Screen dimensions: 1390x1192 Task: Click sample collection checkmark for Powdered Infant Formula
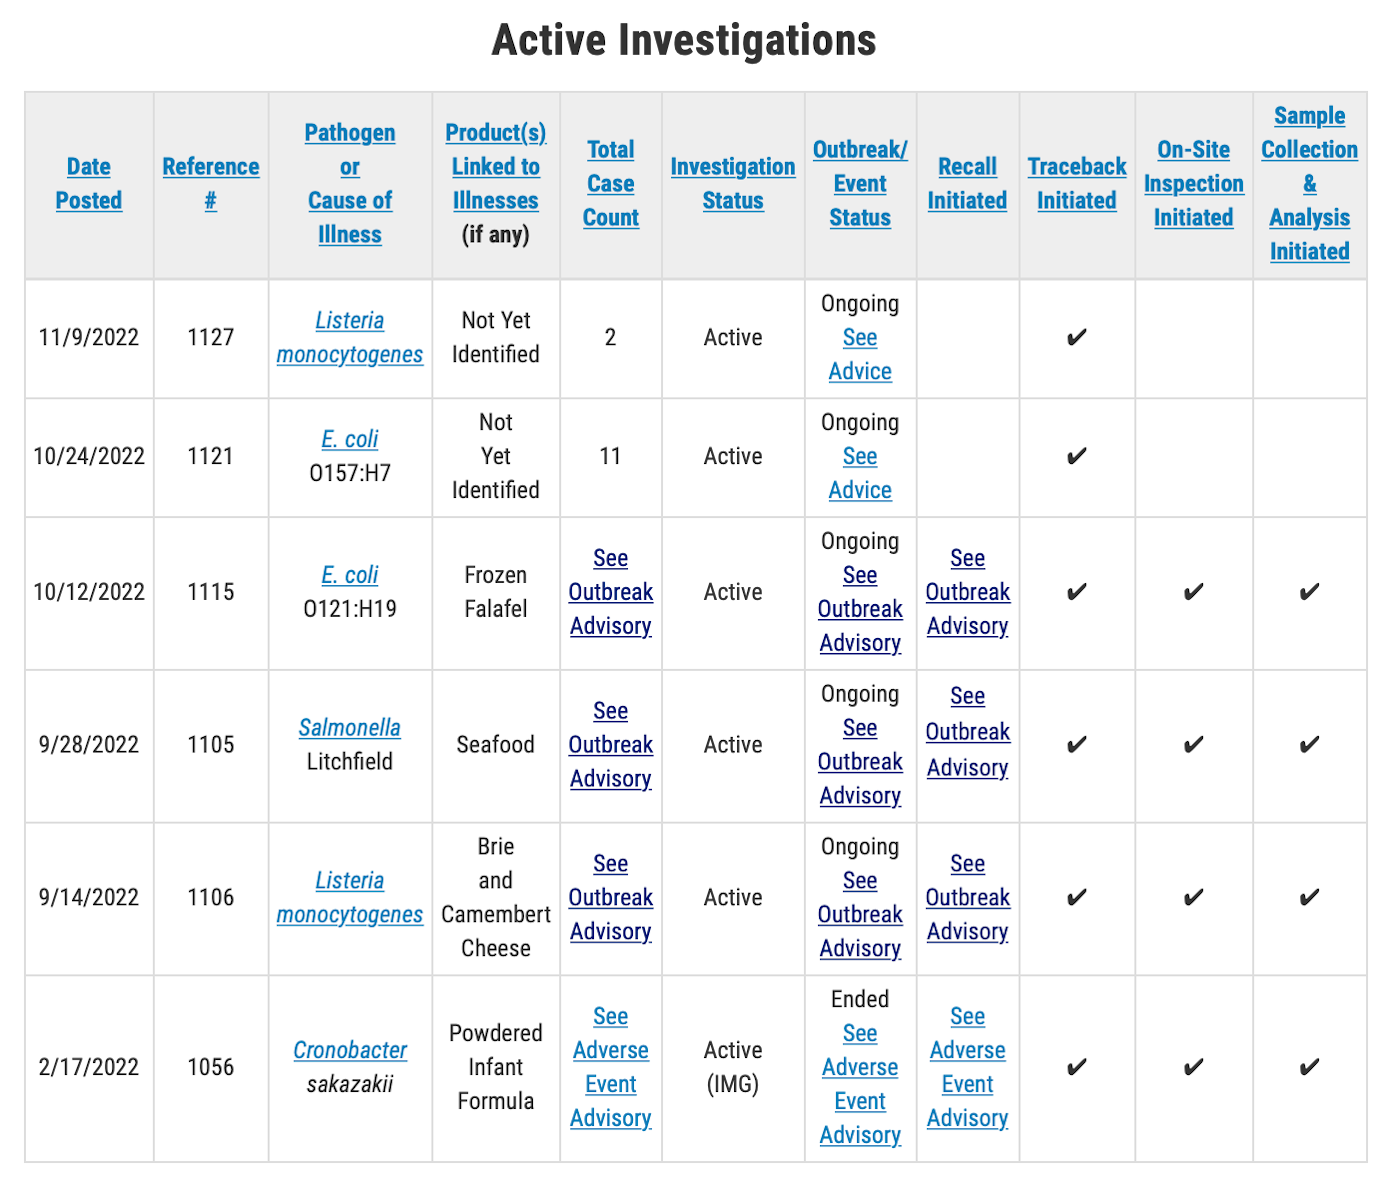click(x=1308, y=1068)
